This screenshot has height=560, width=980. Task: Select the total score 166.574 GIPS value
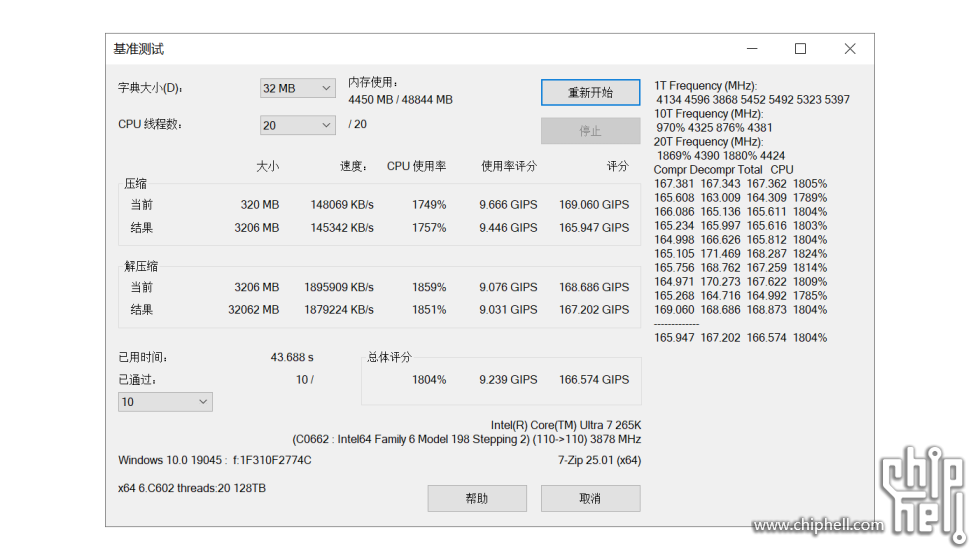coord(594,380)
